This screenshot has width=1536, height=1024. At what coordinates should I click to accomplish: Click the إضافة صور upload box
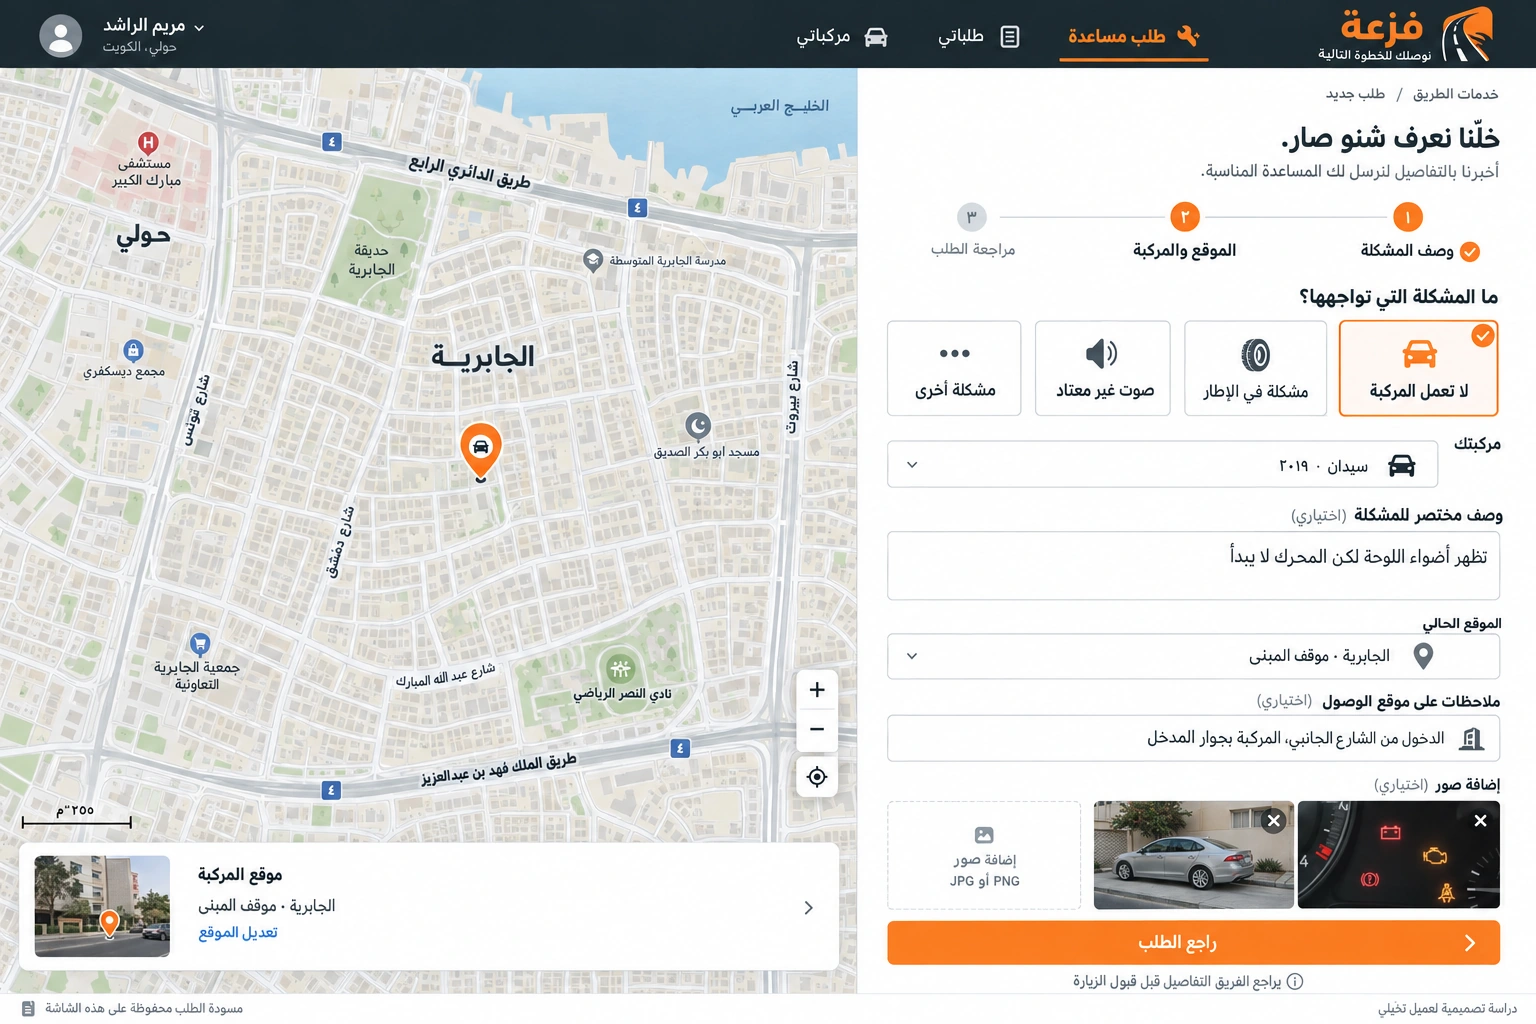pos(984,855)
